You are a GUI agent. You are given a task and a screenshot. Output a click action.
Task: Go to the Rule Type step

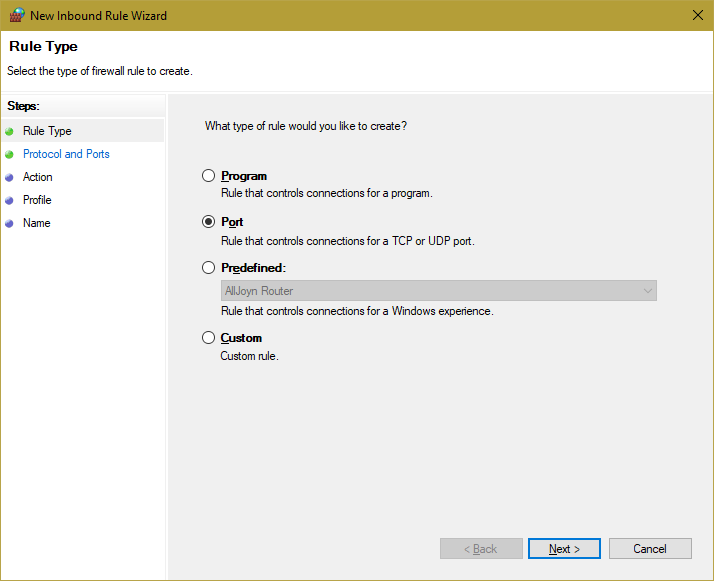pyautogui.click(x=47, y=131)
